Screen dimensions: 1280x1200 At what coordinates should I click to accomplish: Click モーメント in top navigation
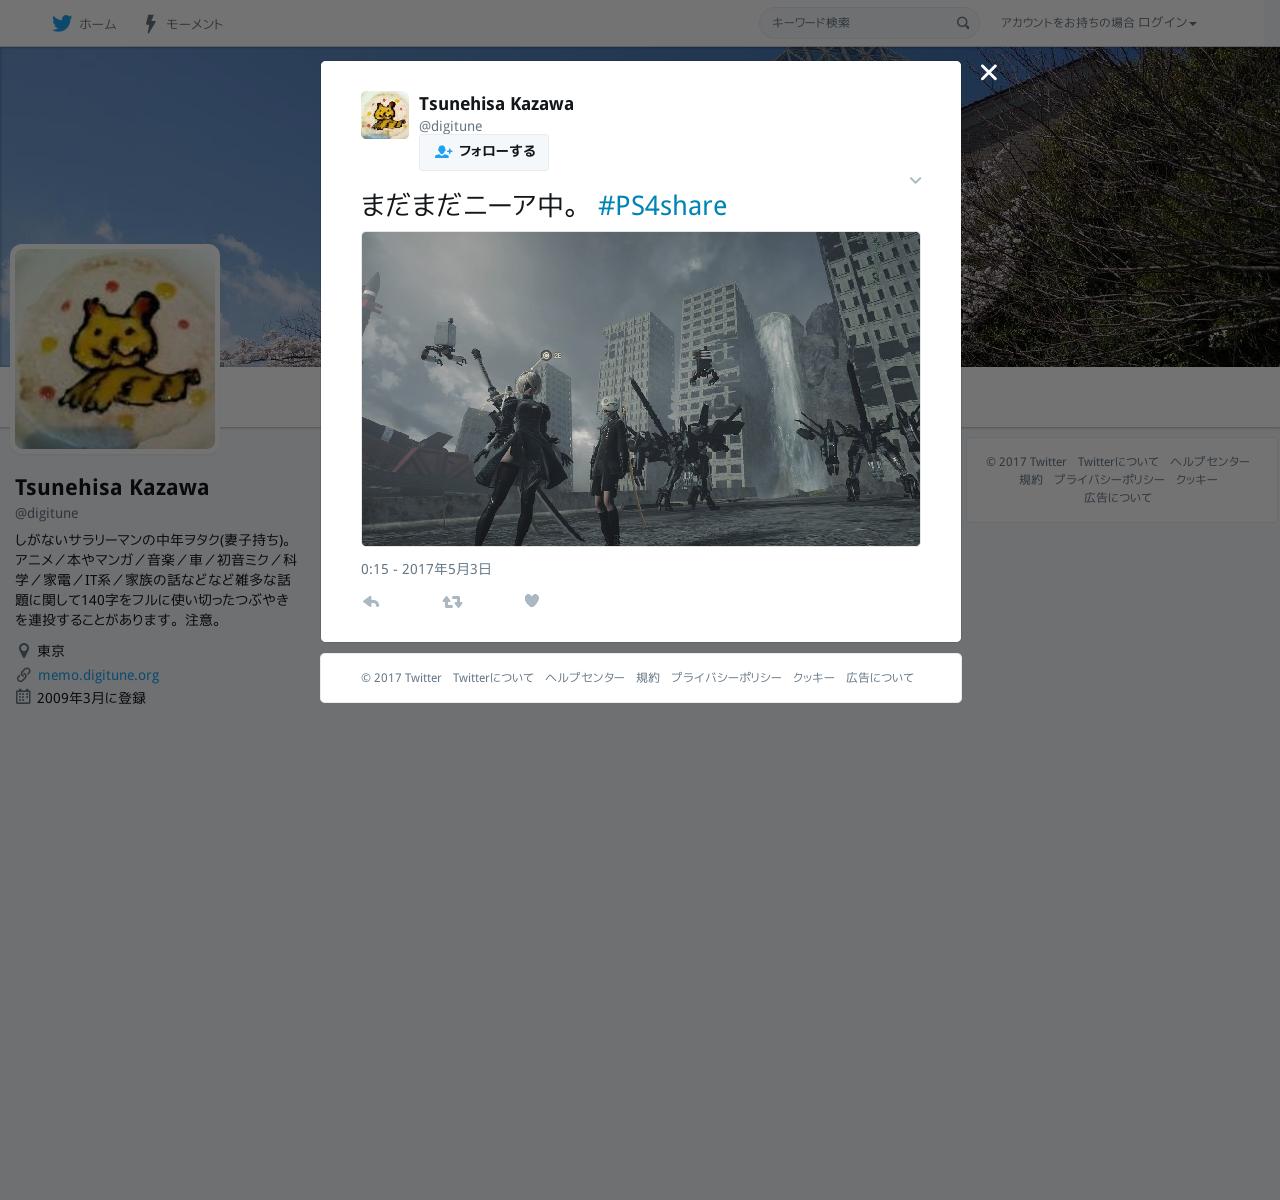pos(194,24)
